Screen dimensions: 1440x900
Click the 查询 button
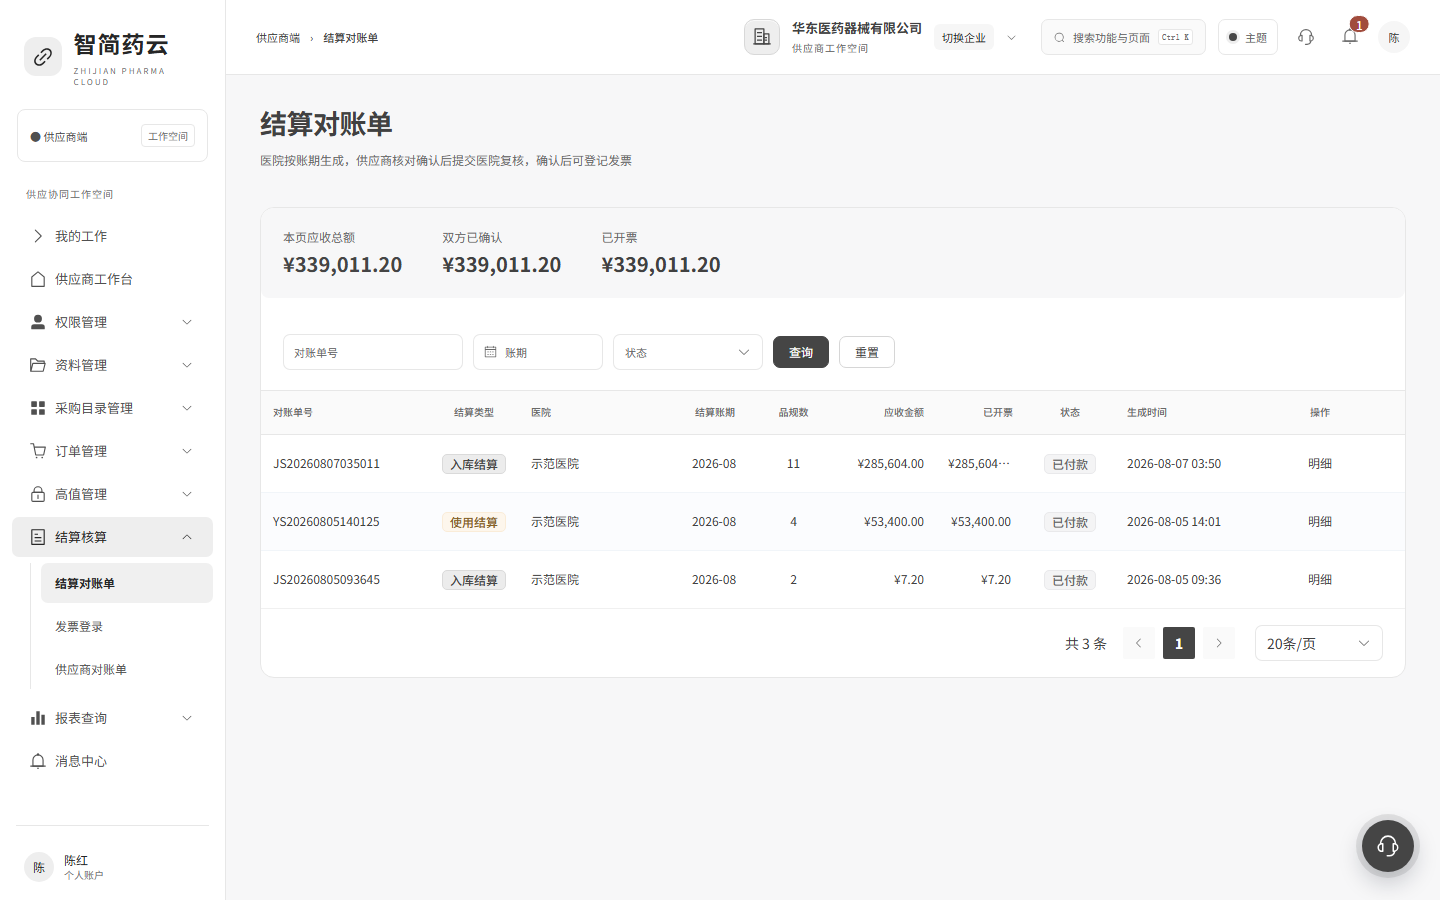click(801, 352)
